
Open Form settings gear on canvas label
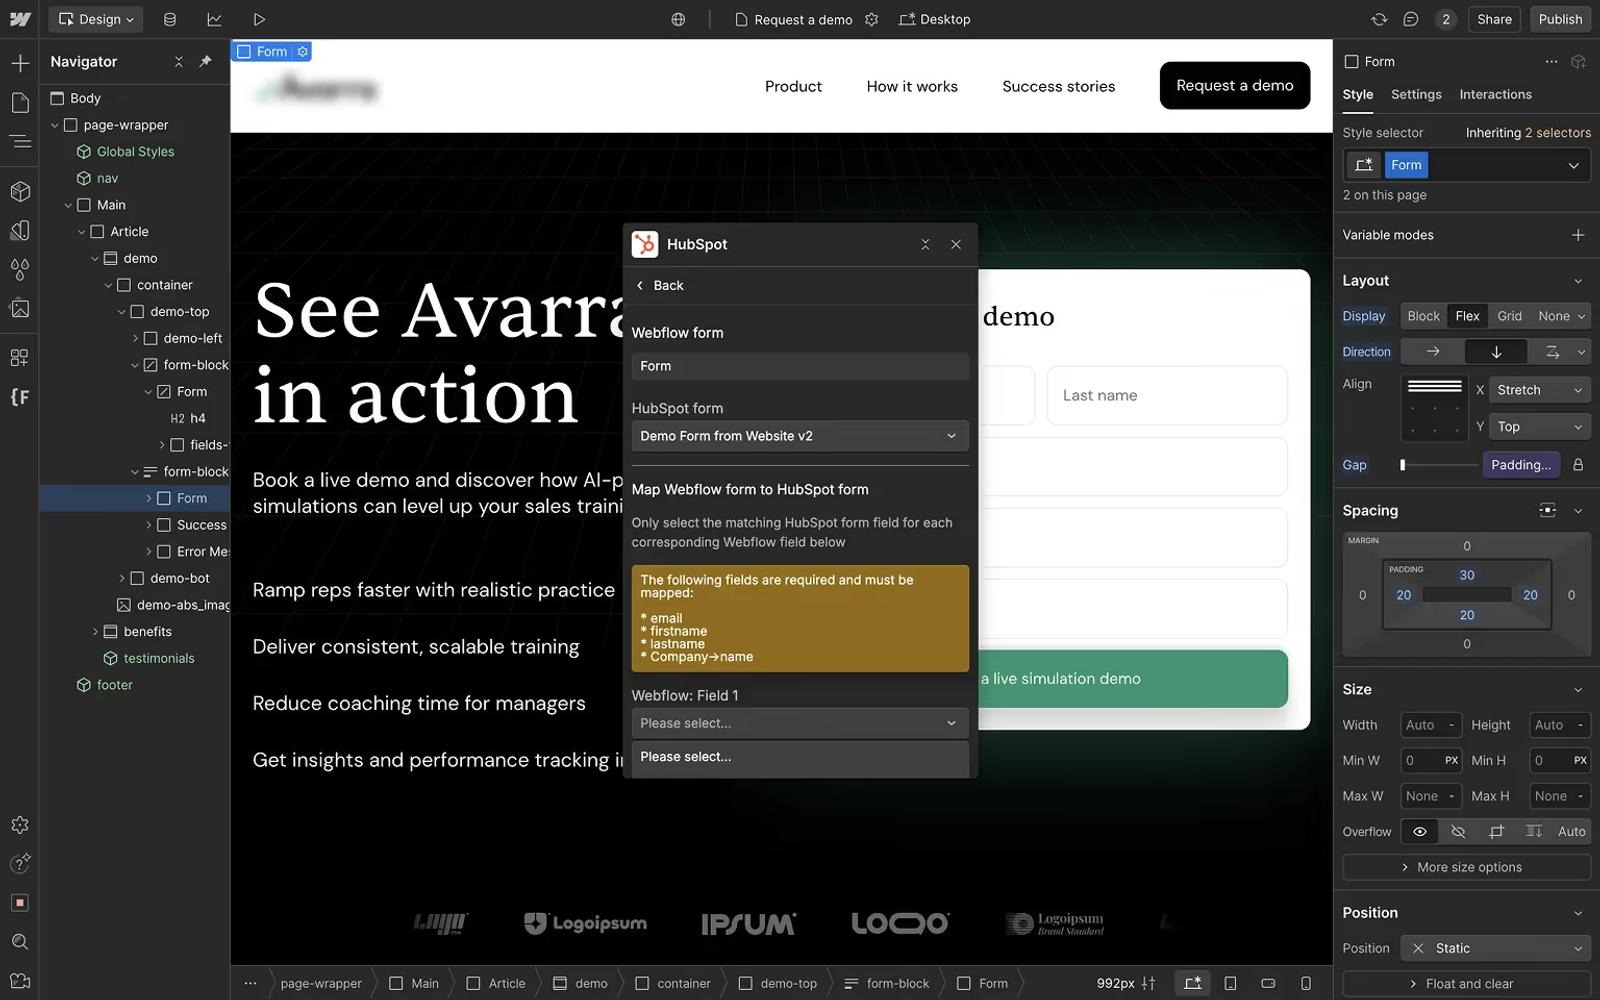pyautogui.click(x=303, y=51)
